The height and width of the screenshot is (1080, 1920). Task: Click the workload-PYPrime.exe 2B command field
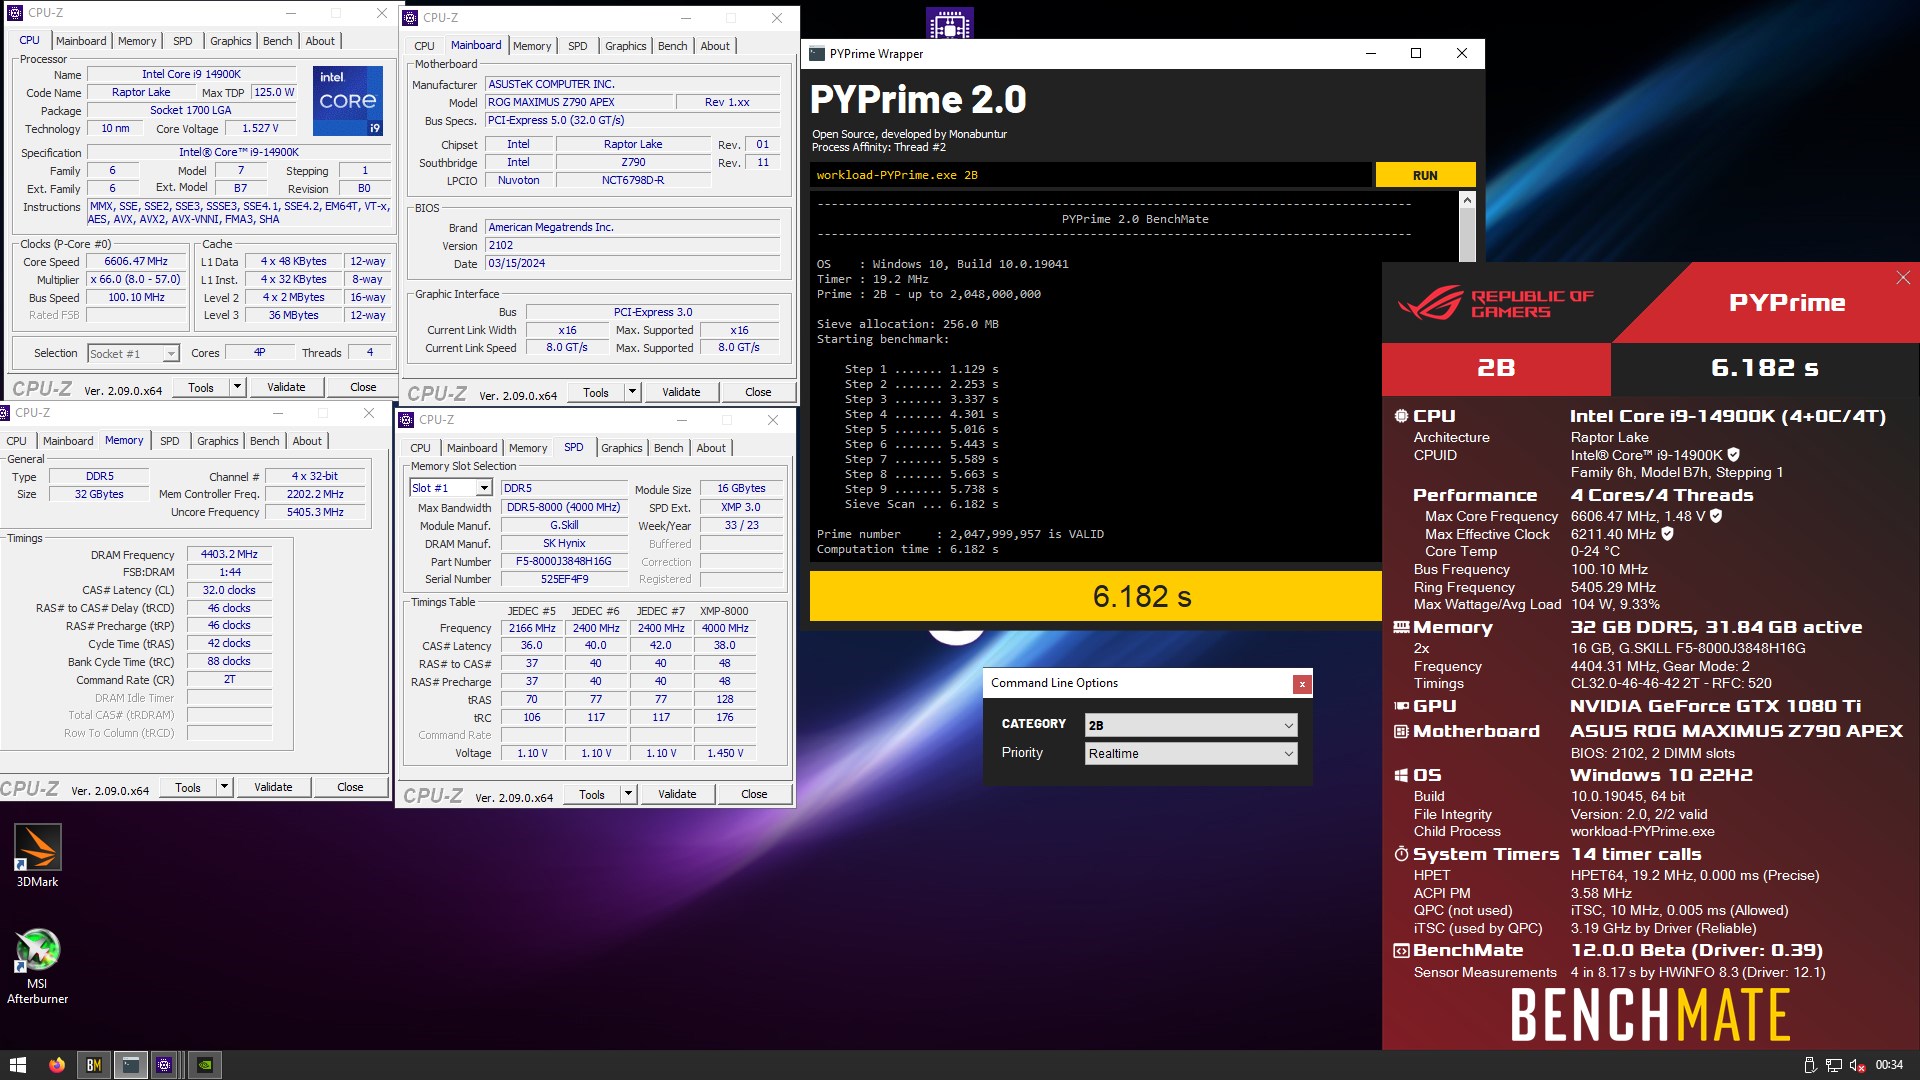(x=1090, y=175)
